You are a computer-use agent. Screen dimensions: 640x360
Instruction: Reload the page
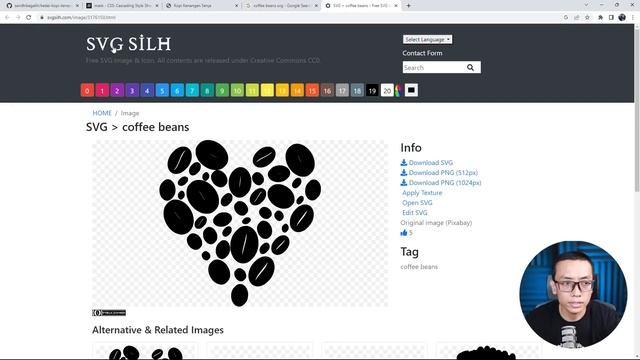tap(29, 18)
